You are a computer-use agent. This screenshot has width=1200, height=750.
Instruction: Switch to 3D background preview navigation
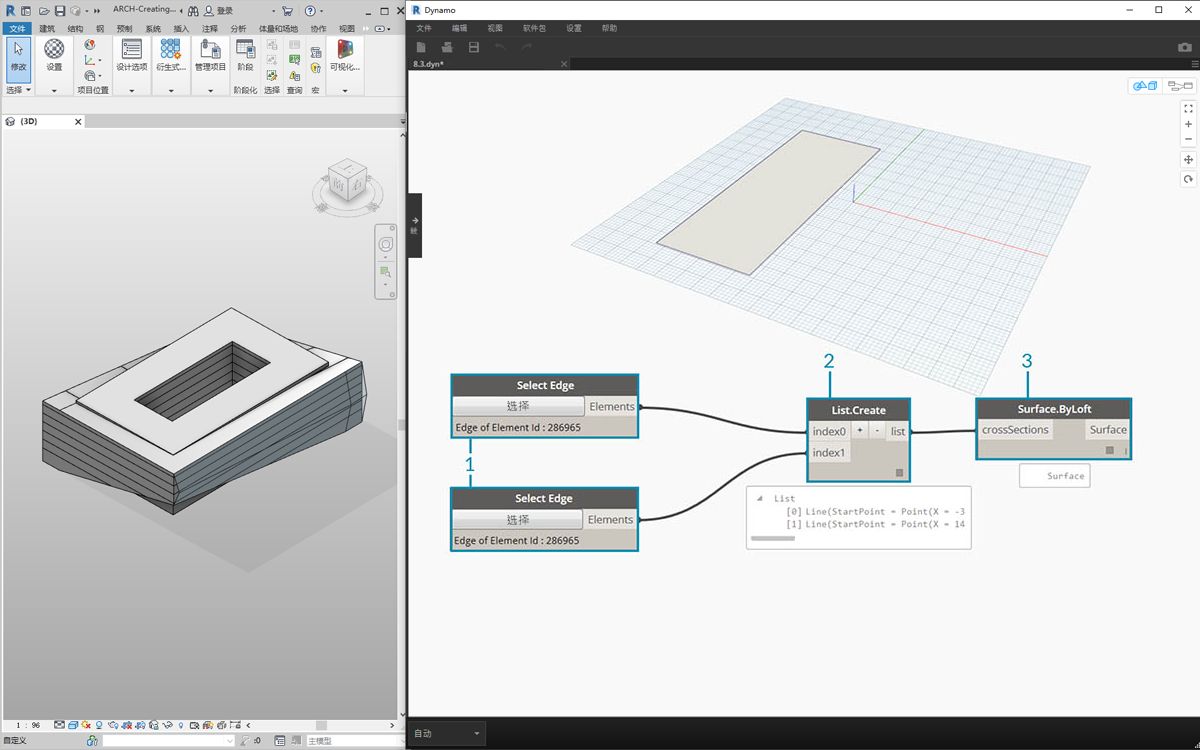point(1145,86)
